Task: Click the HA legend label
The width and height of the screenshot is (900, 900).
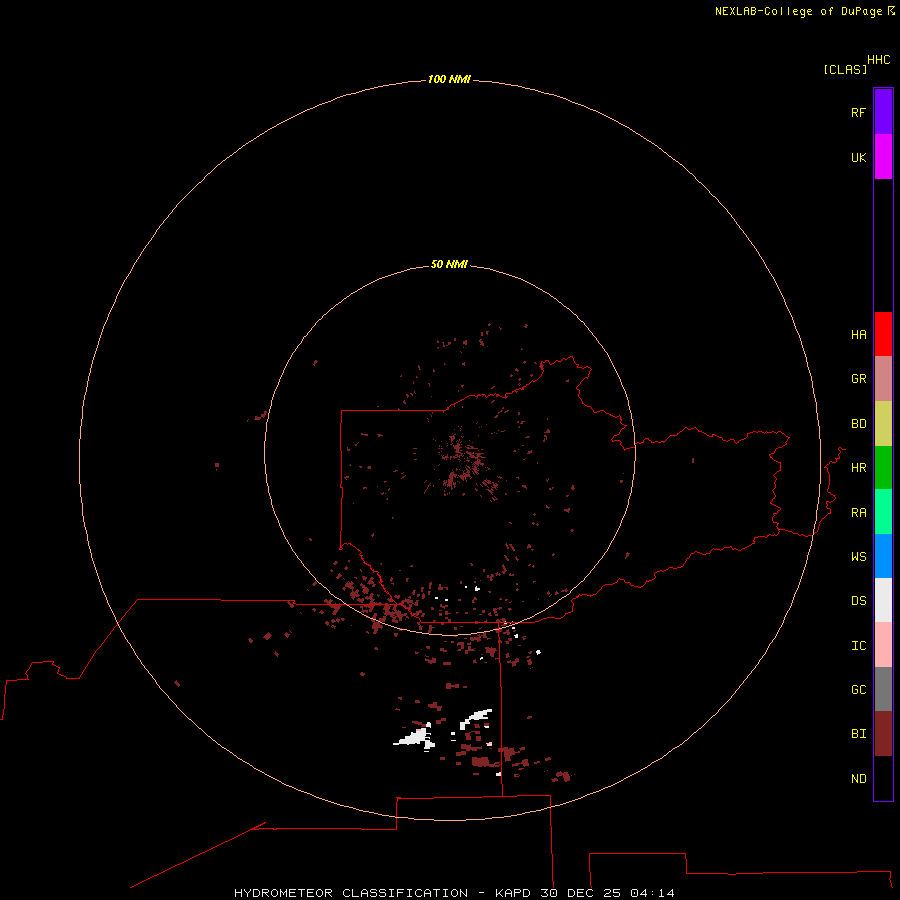Action: pyautogui.click(x=858, y=335)
